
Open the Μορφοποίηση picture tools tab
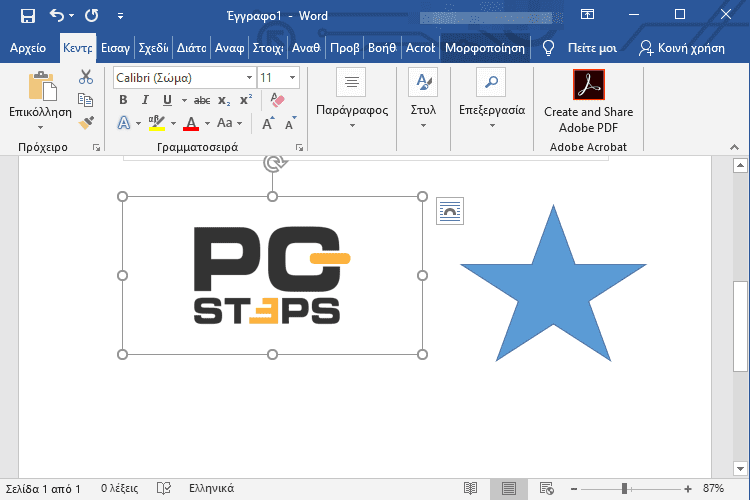pyautogui.click(x=485, y=48)
